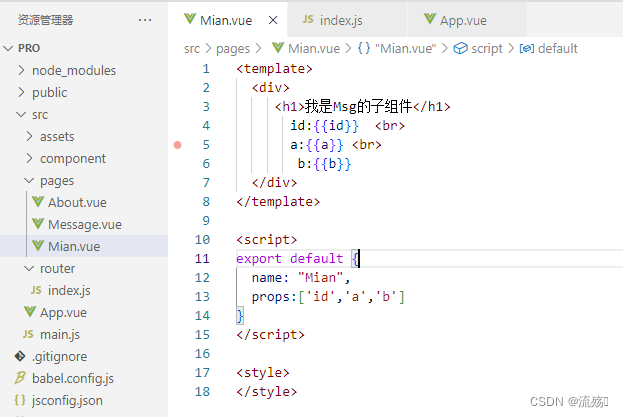Click JS icon beside main.js

[28, 334]
